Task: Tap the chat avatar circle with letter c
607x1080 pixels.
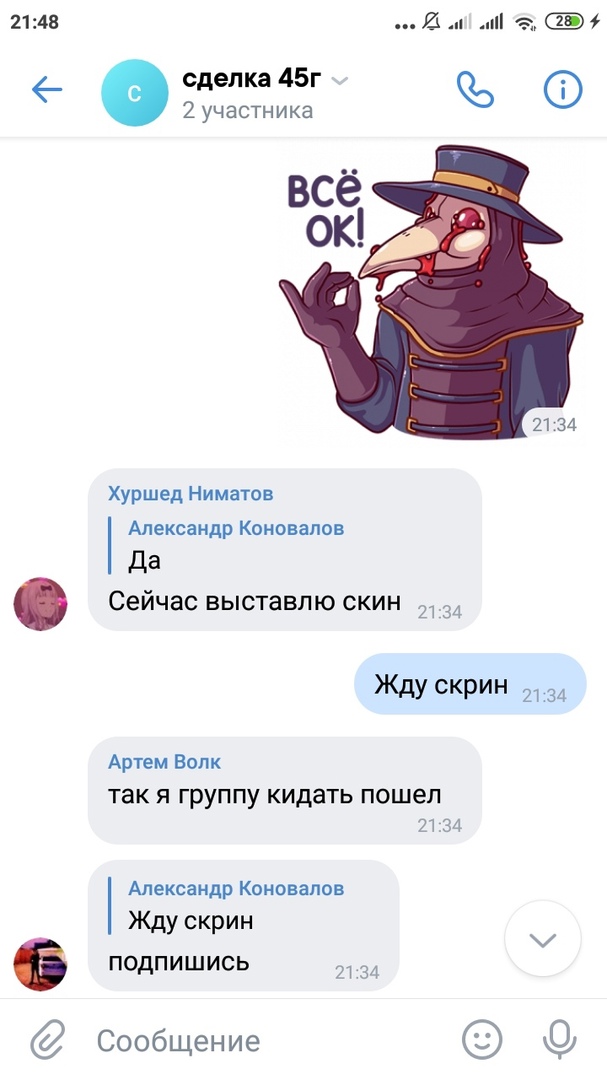Action: (x=134, y=93)
